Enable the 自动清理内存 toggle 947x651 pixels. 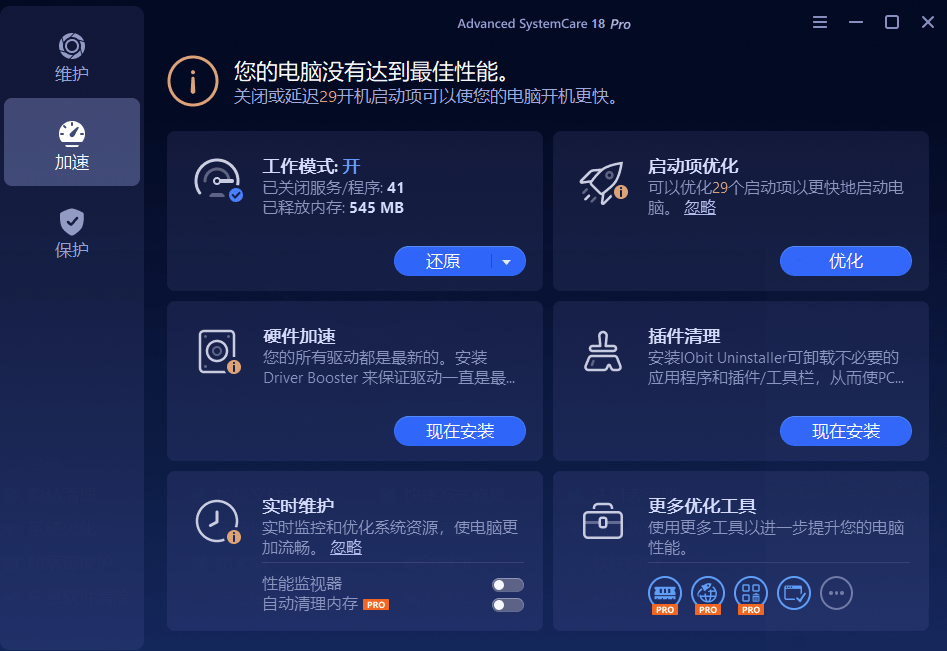tap(507, 605)
